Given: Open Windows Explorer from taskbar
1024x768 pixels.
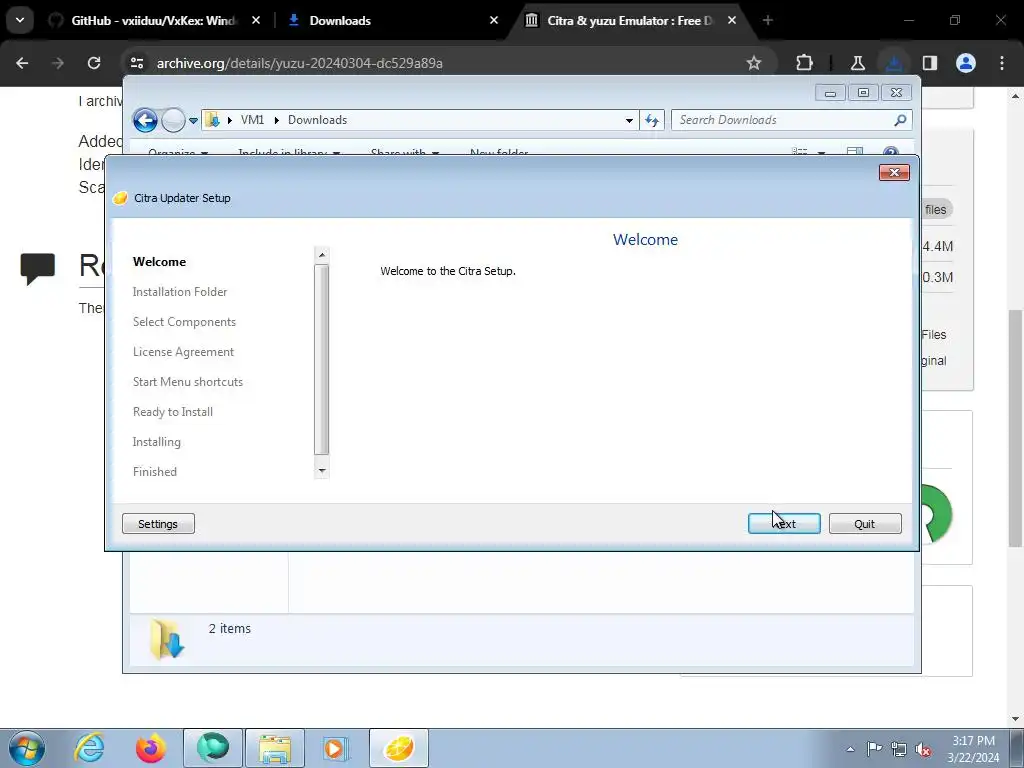Looking at the screenshot, I should click(275, 748).
